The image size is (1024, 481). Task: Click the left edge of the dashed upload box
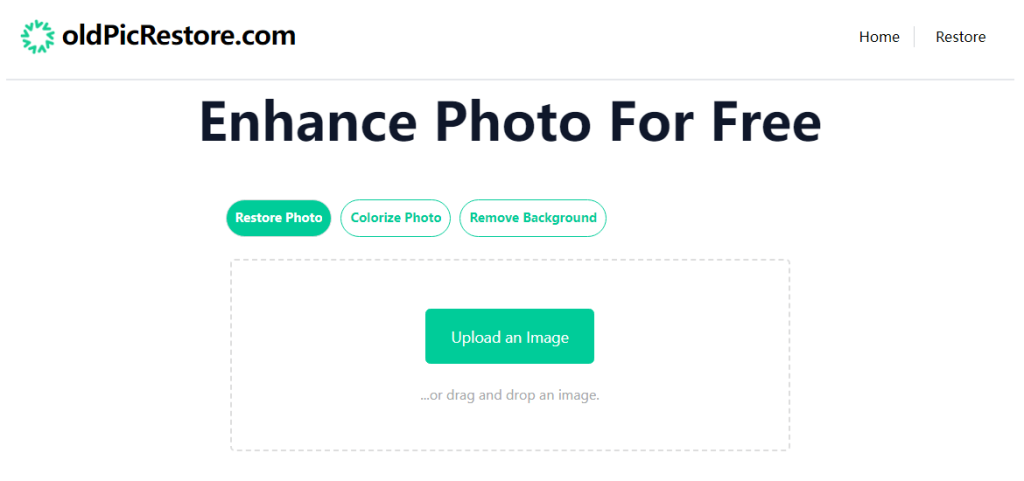(x=231, y=355)
